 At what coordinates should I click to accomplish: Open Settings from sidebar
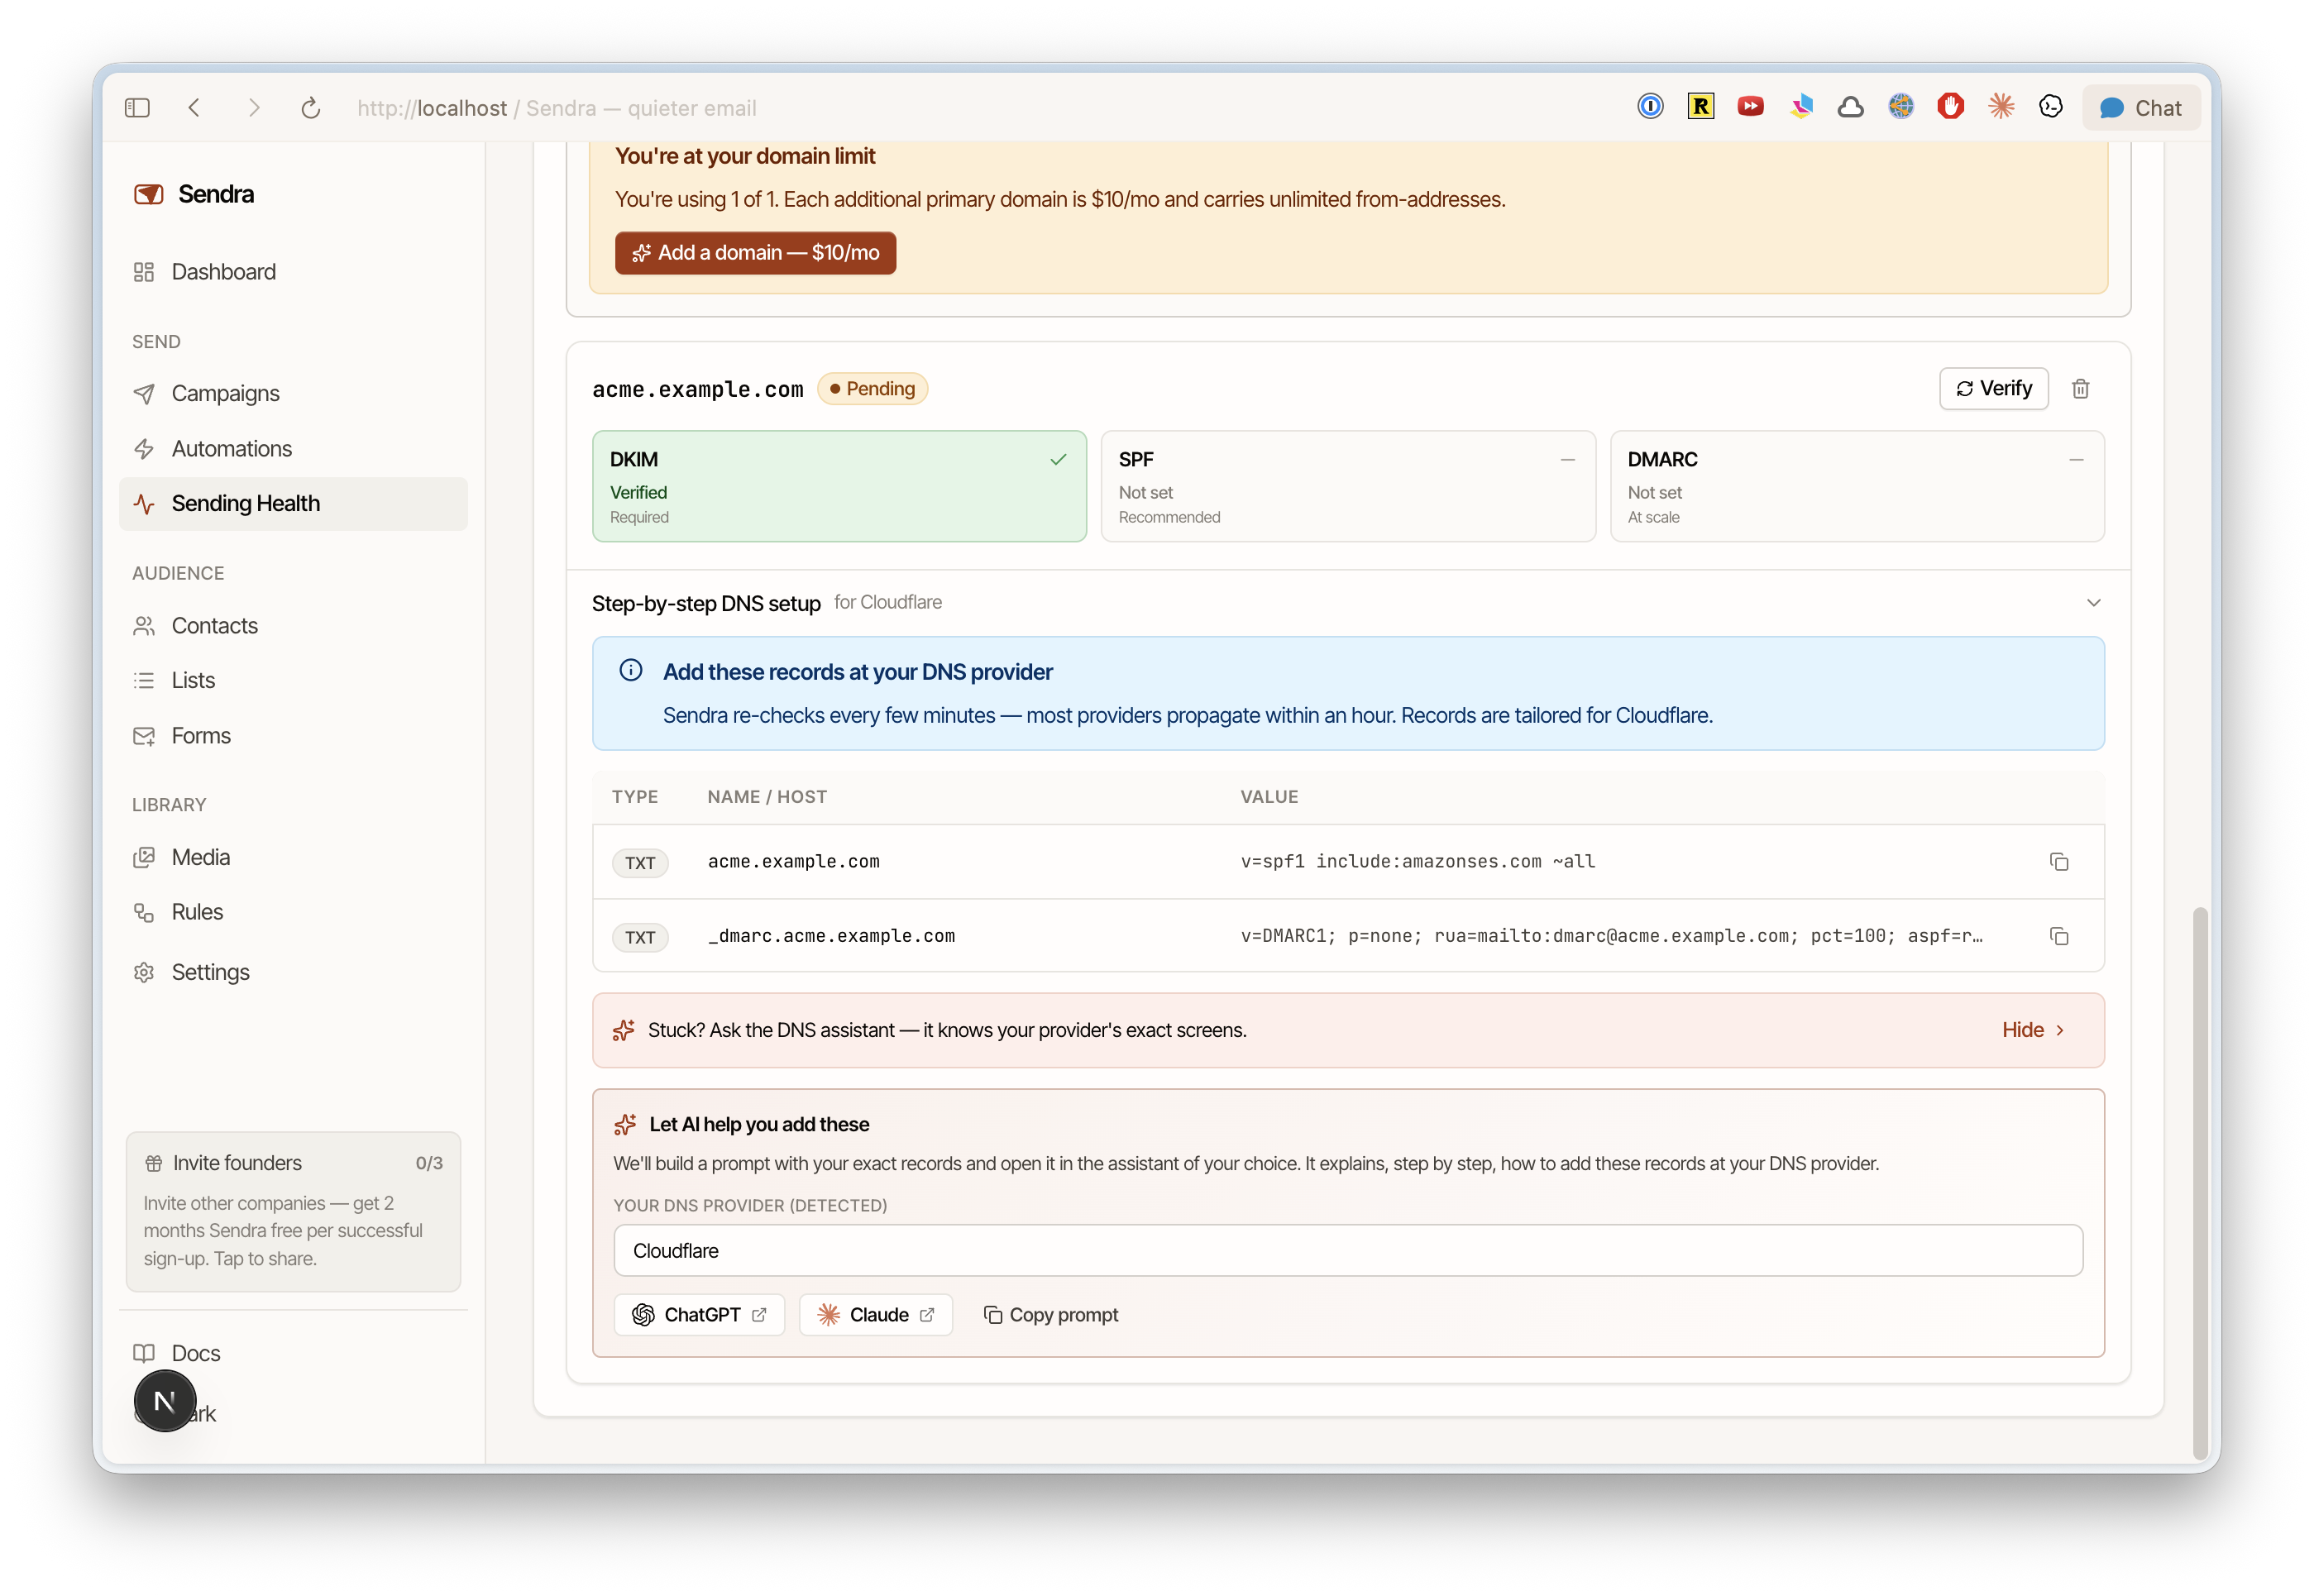coord(292,973)
